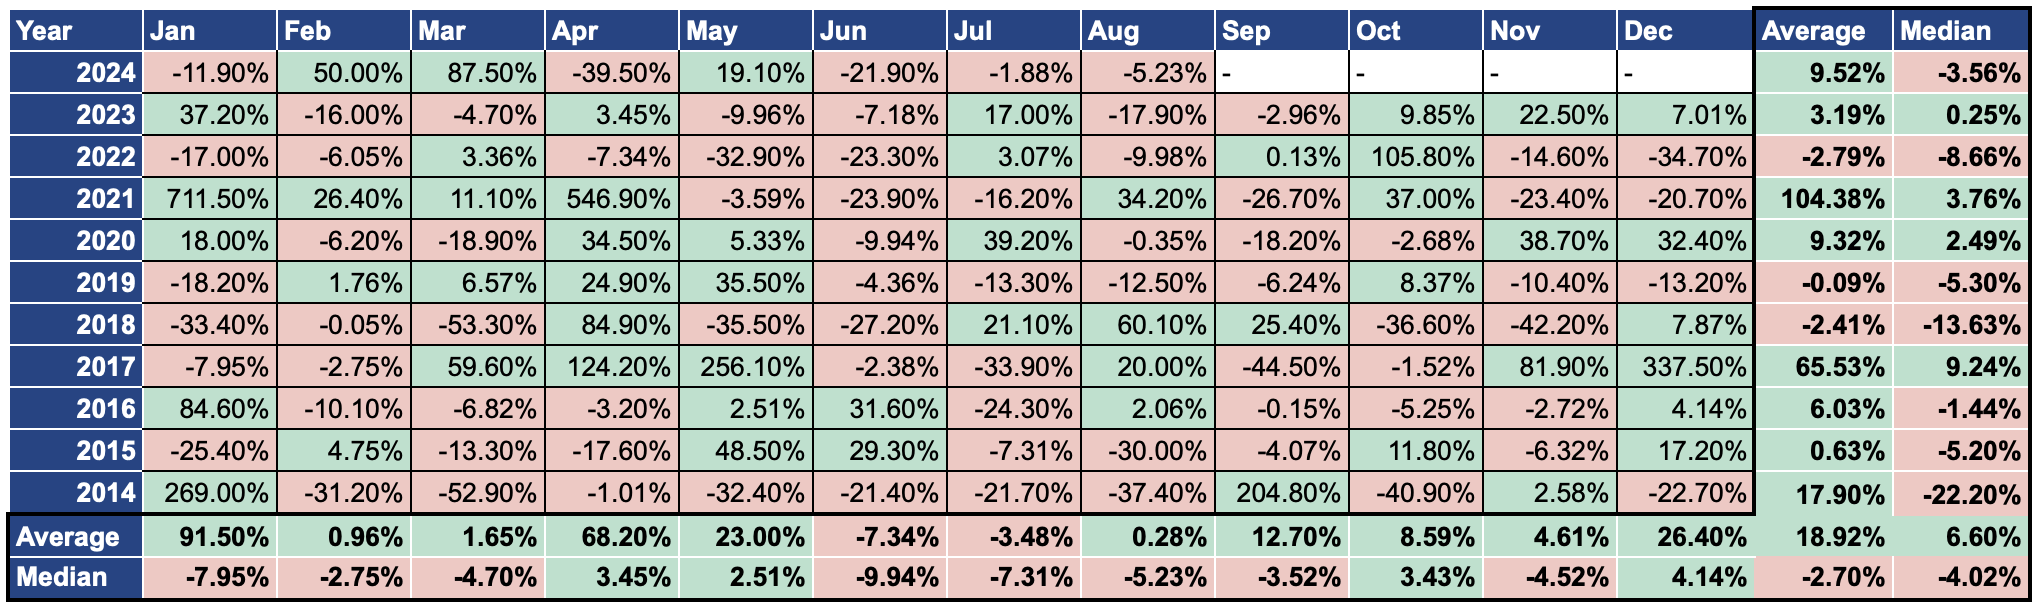
Task: Select the 105.80% cell for October 2022
Action: (x=1415, y=157)
